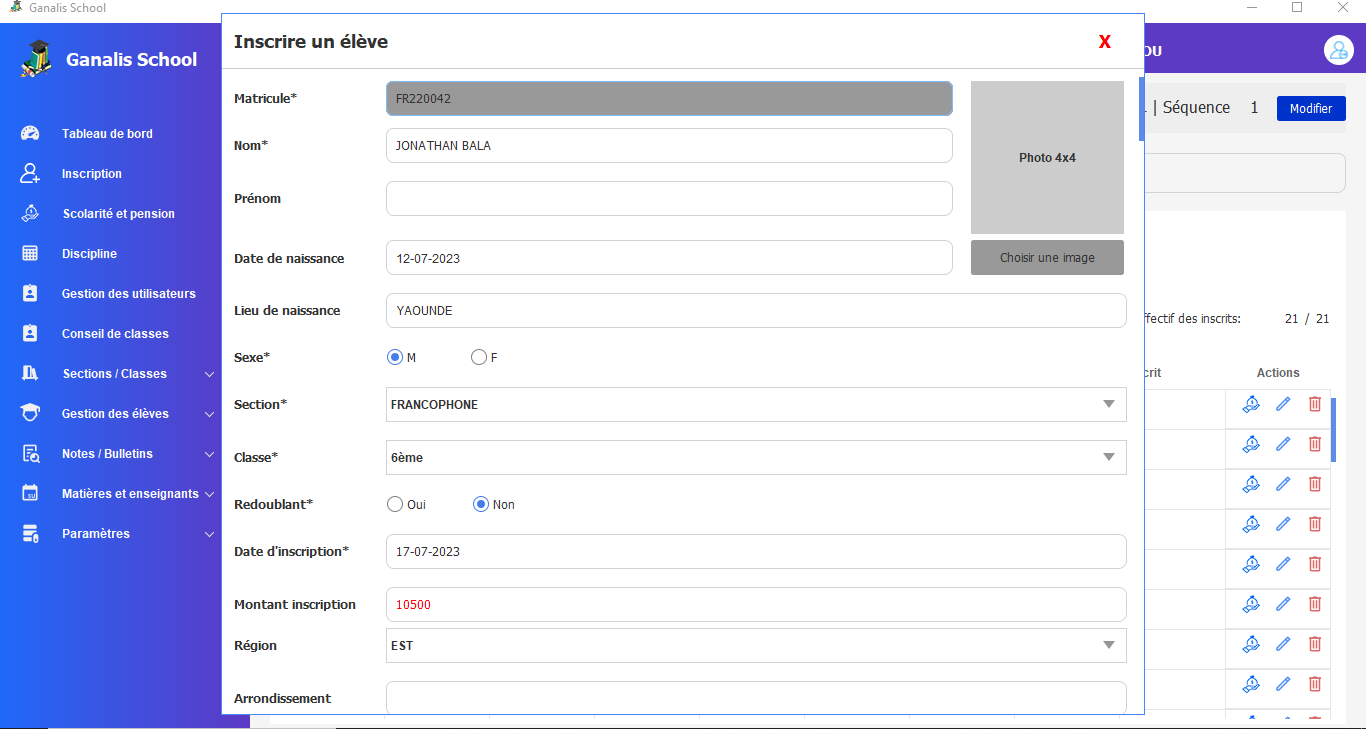Open Conseil de classes in the sidebar
Screen dimensions: 1366x729
(115, 334)
